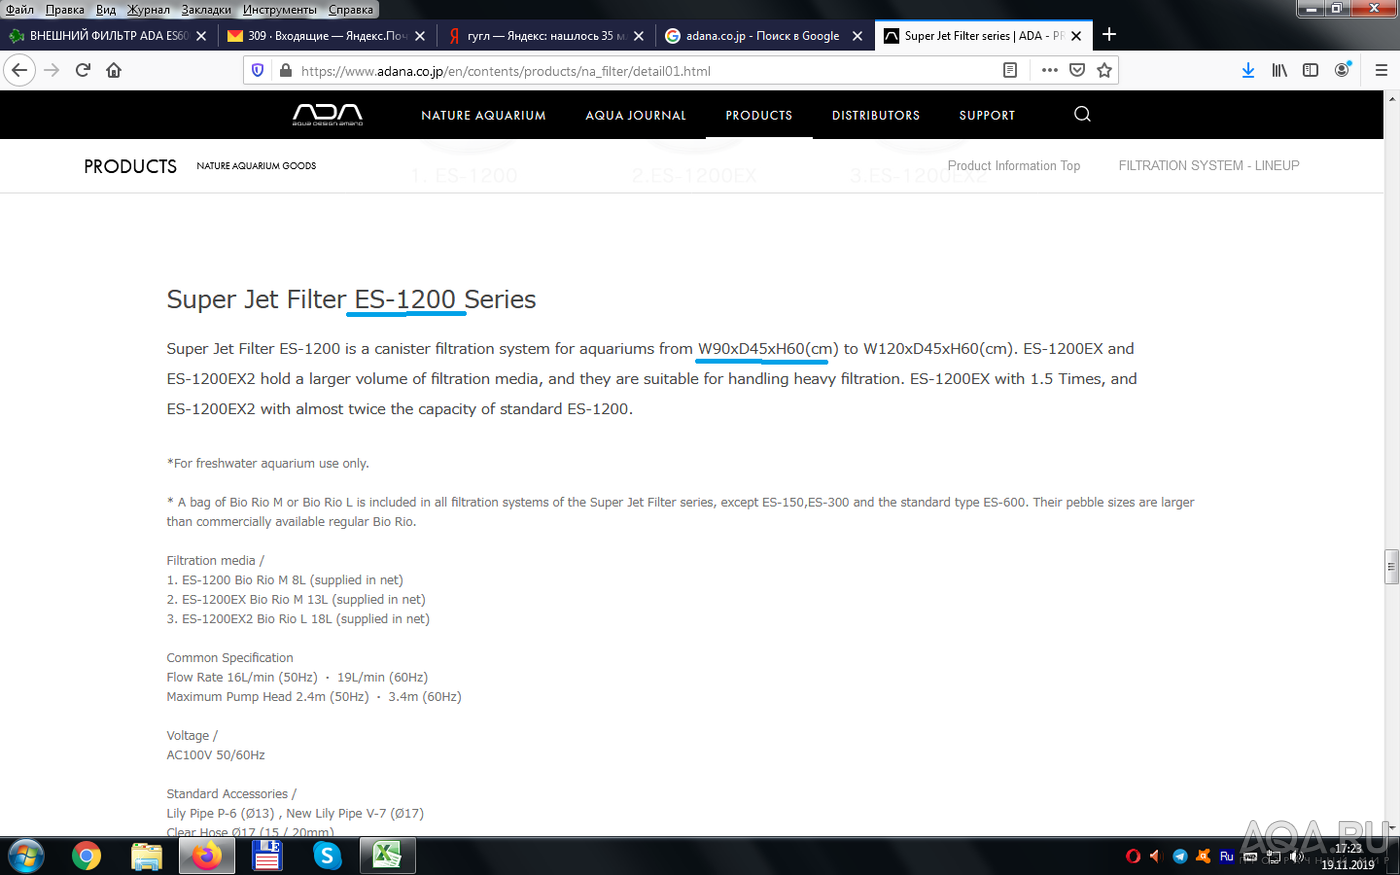Launch Chrome from the taskbar
The width and height of the screenshot is (1400, 875).
(87, 856)
